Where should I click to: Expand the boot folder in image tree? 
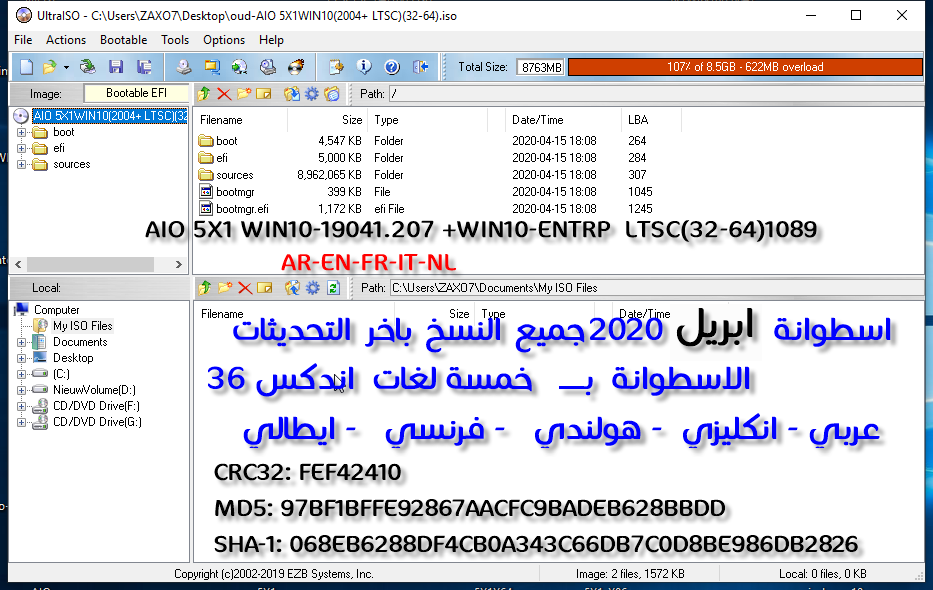(21, 132)
